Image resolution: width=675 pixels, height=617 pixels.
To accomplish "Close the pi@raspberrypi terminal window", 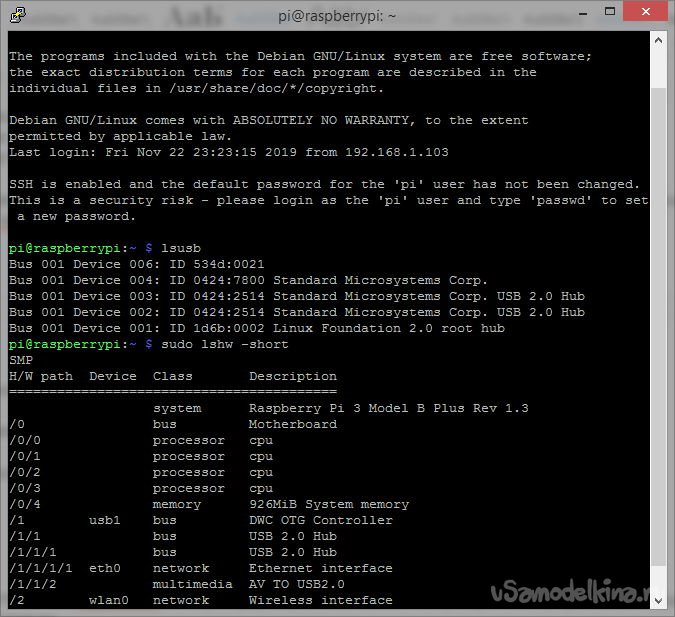I will click(x=645, y=12).
